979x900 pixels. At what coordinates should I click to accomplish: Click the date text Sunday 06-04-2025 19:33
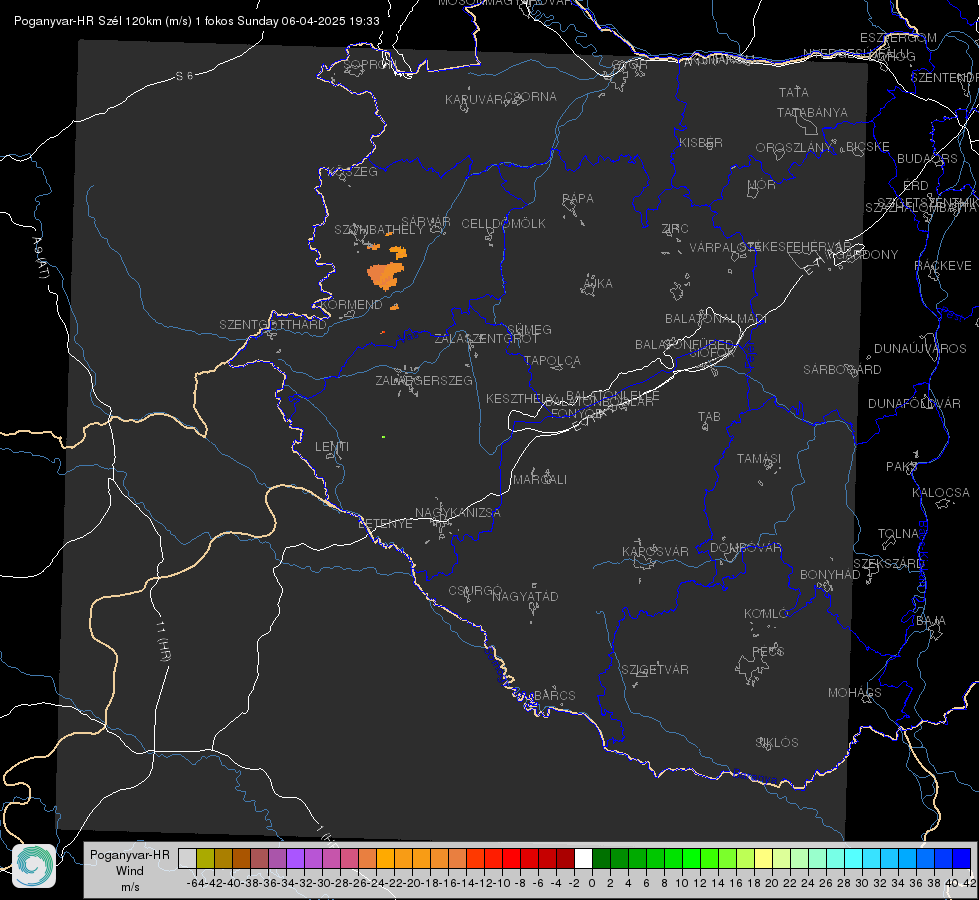click(308, 21)
